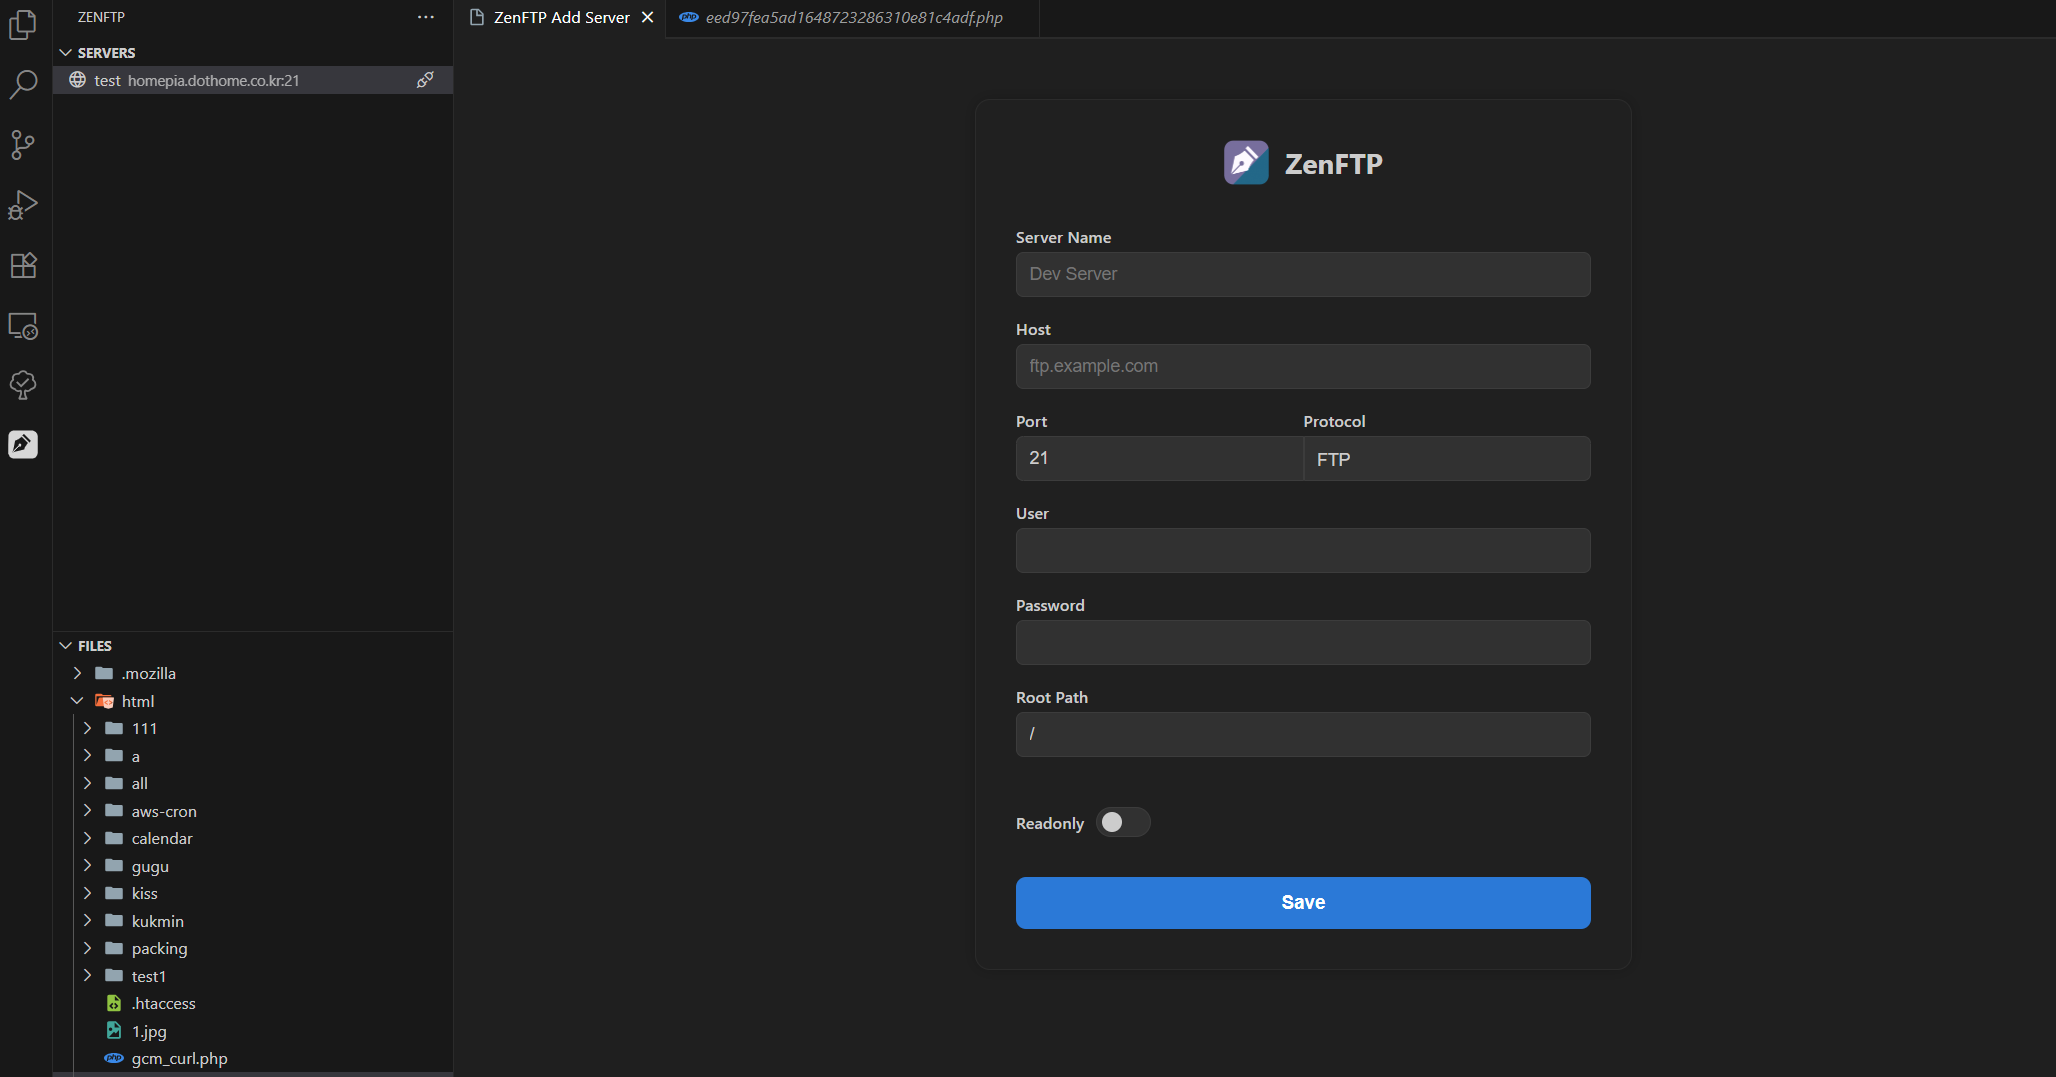This screenshot has width=2056, height=1077.
Task: Close the ZenFTP Add Server tab
Action: pos(647,17)
